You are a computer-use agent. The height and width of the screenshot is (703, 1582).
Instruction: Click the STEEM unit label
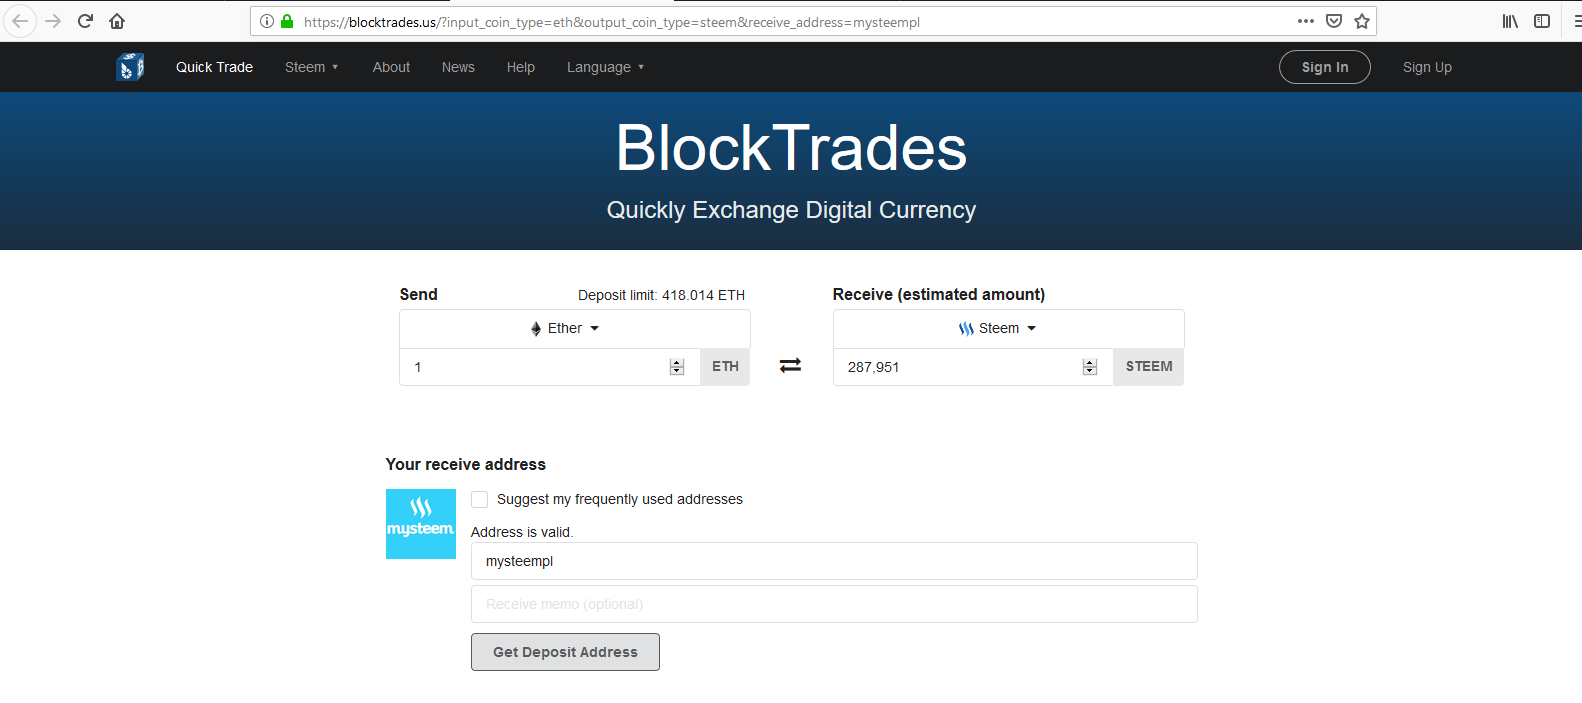[x=1149, y=367]
